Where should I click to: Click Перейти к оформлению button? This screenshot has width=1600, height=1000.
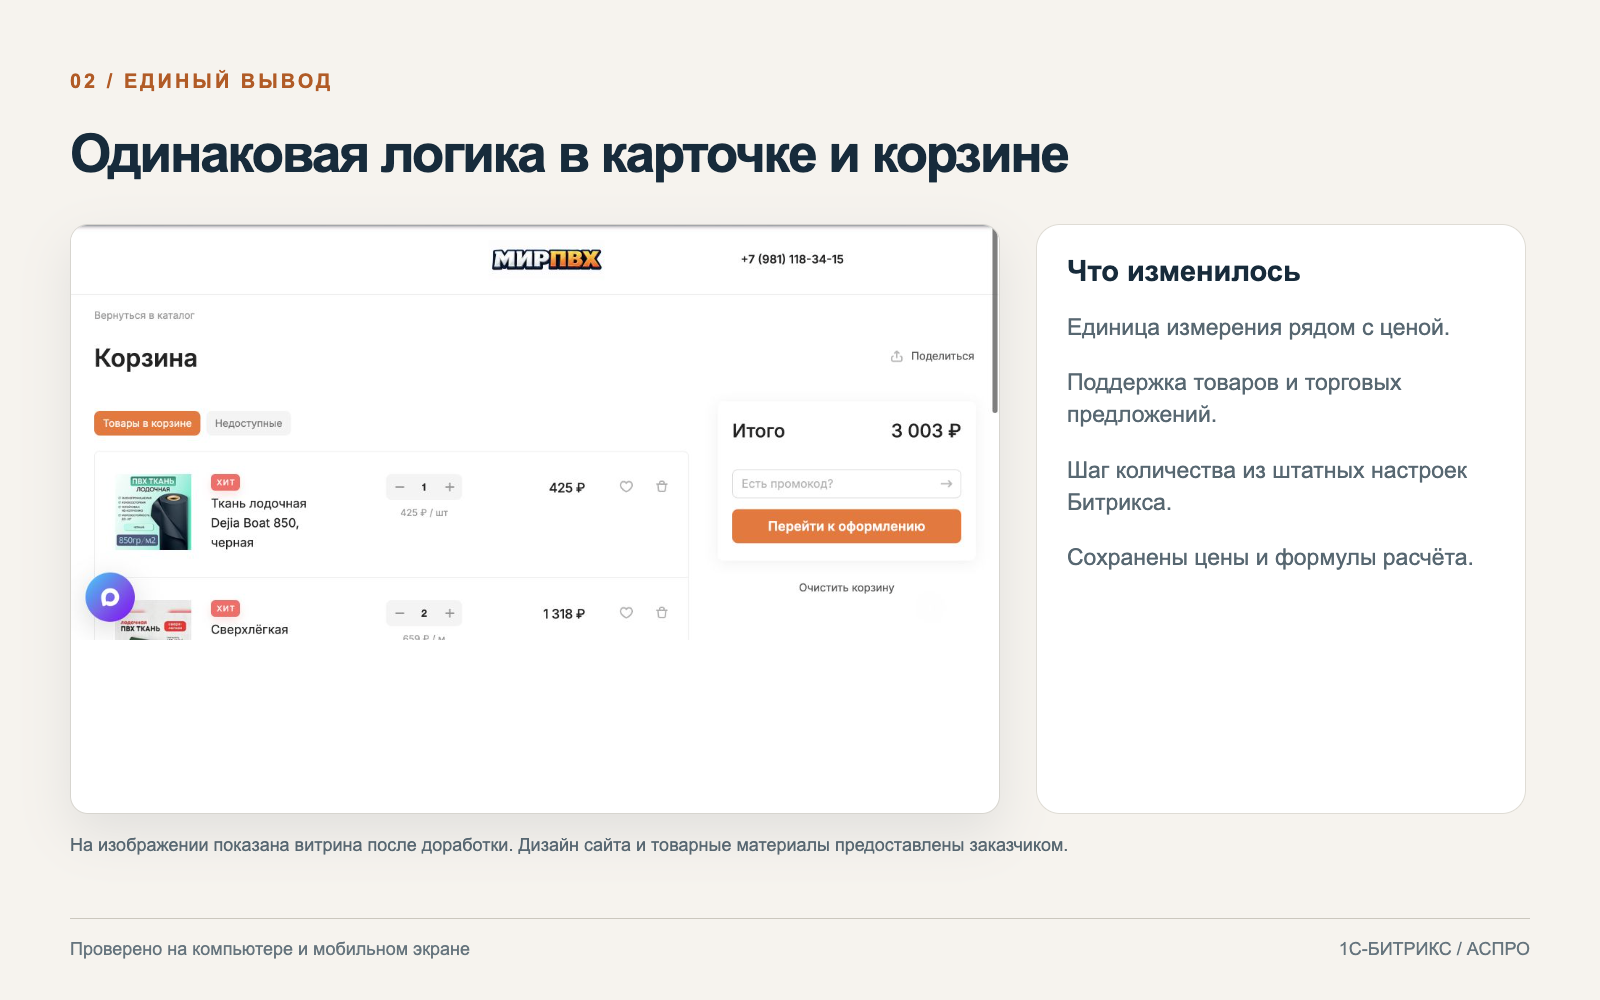[x=846, y=526]
